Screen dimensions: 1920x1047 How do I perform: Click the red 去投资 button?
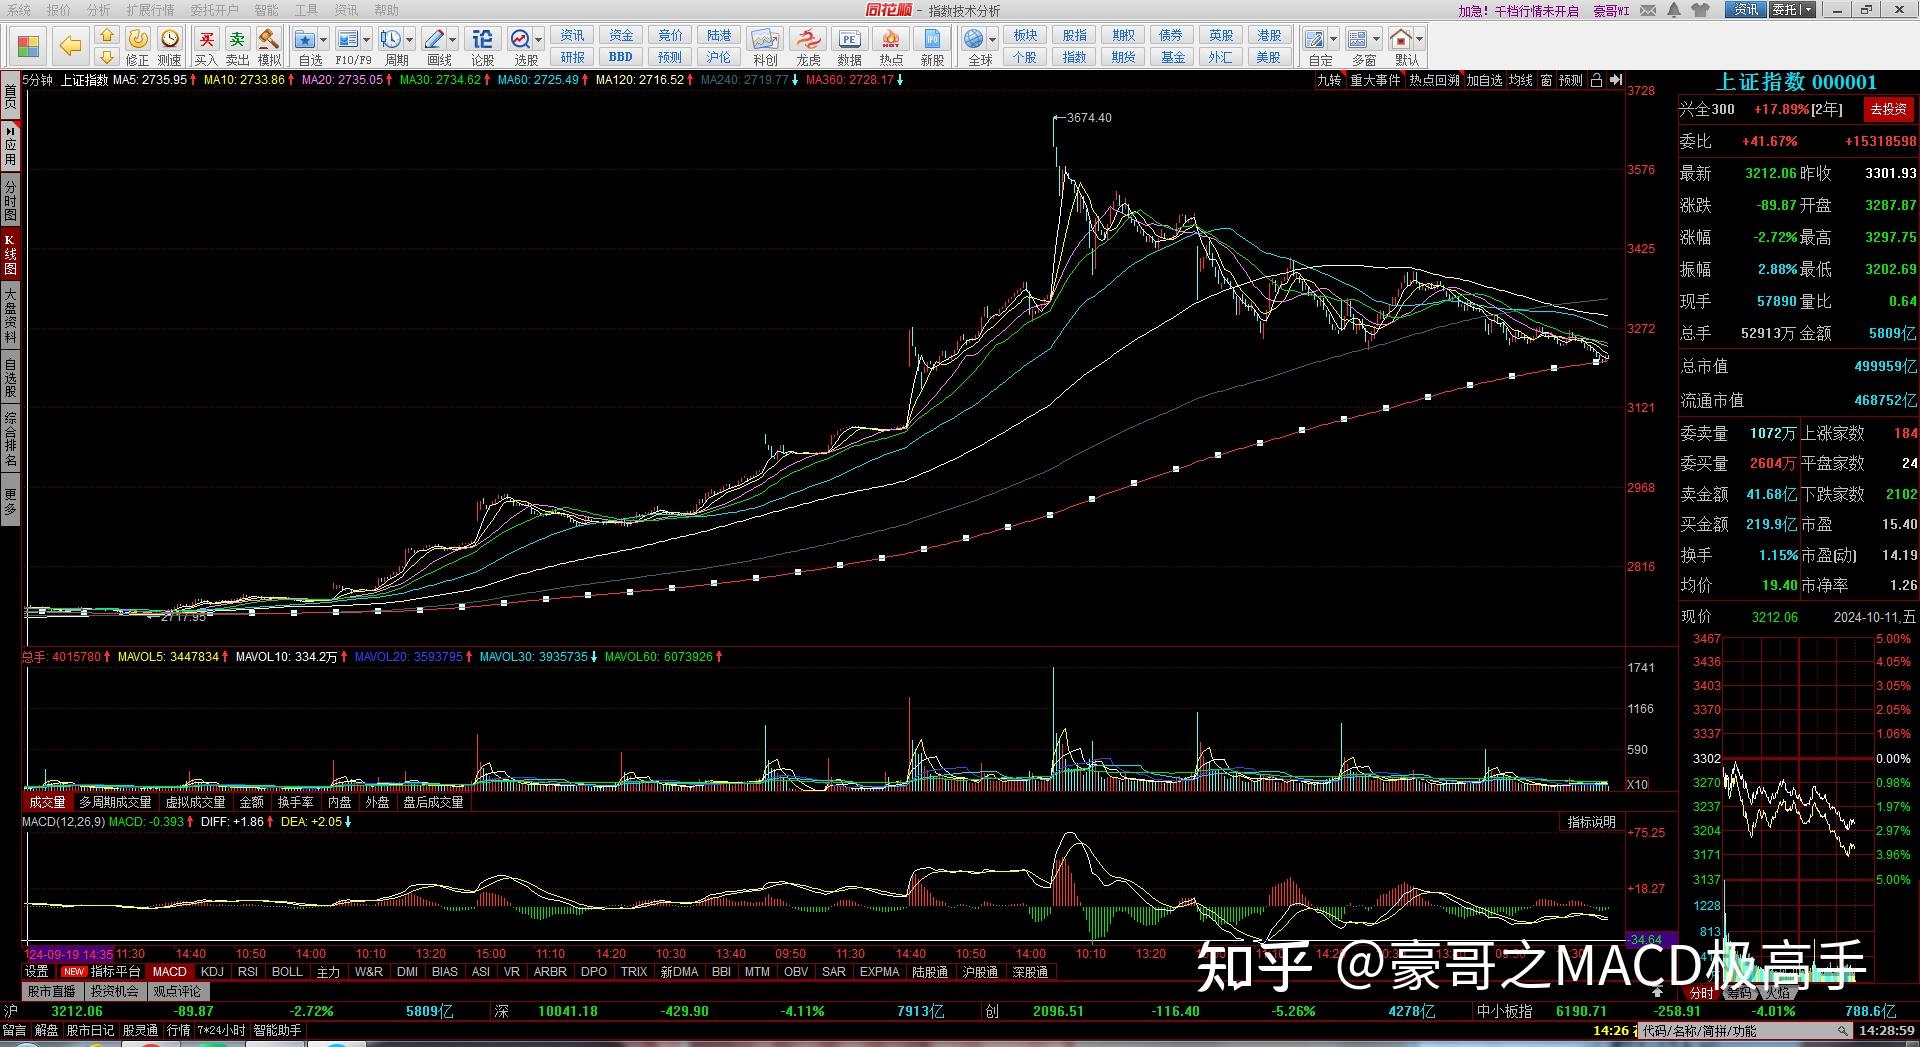(x=1888, y=109)
